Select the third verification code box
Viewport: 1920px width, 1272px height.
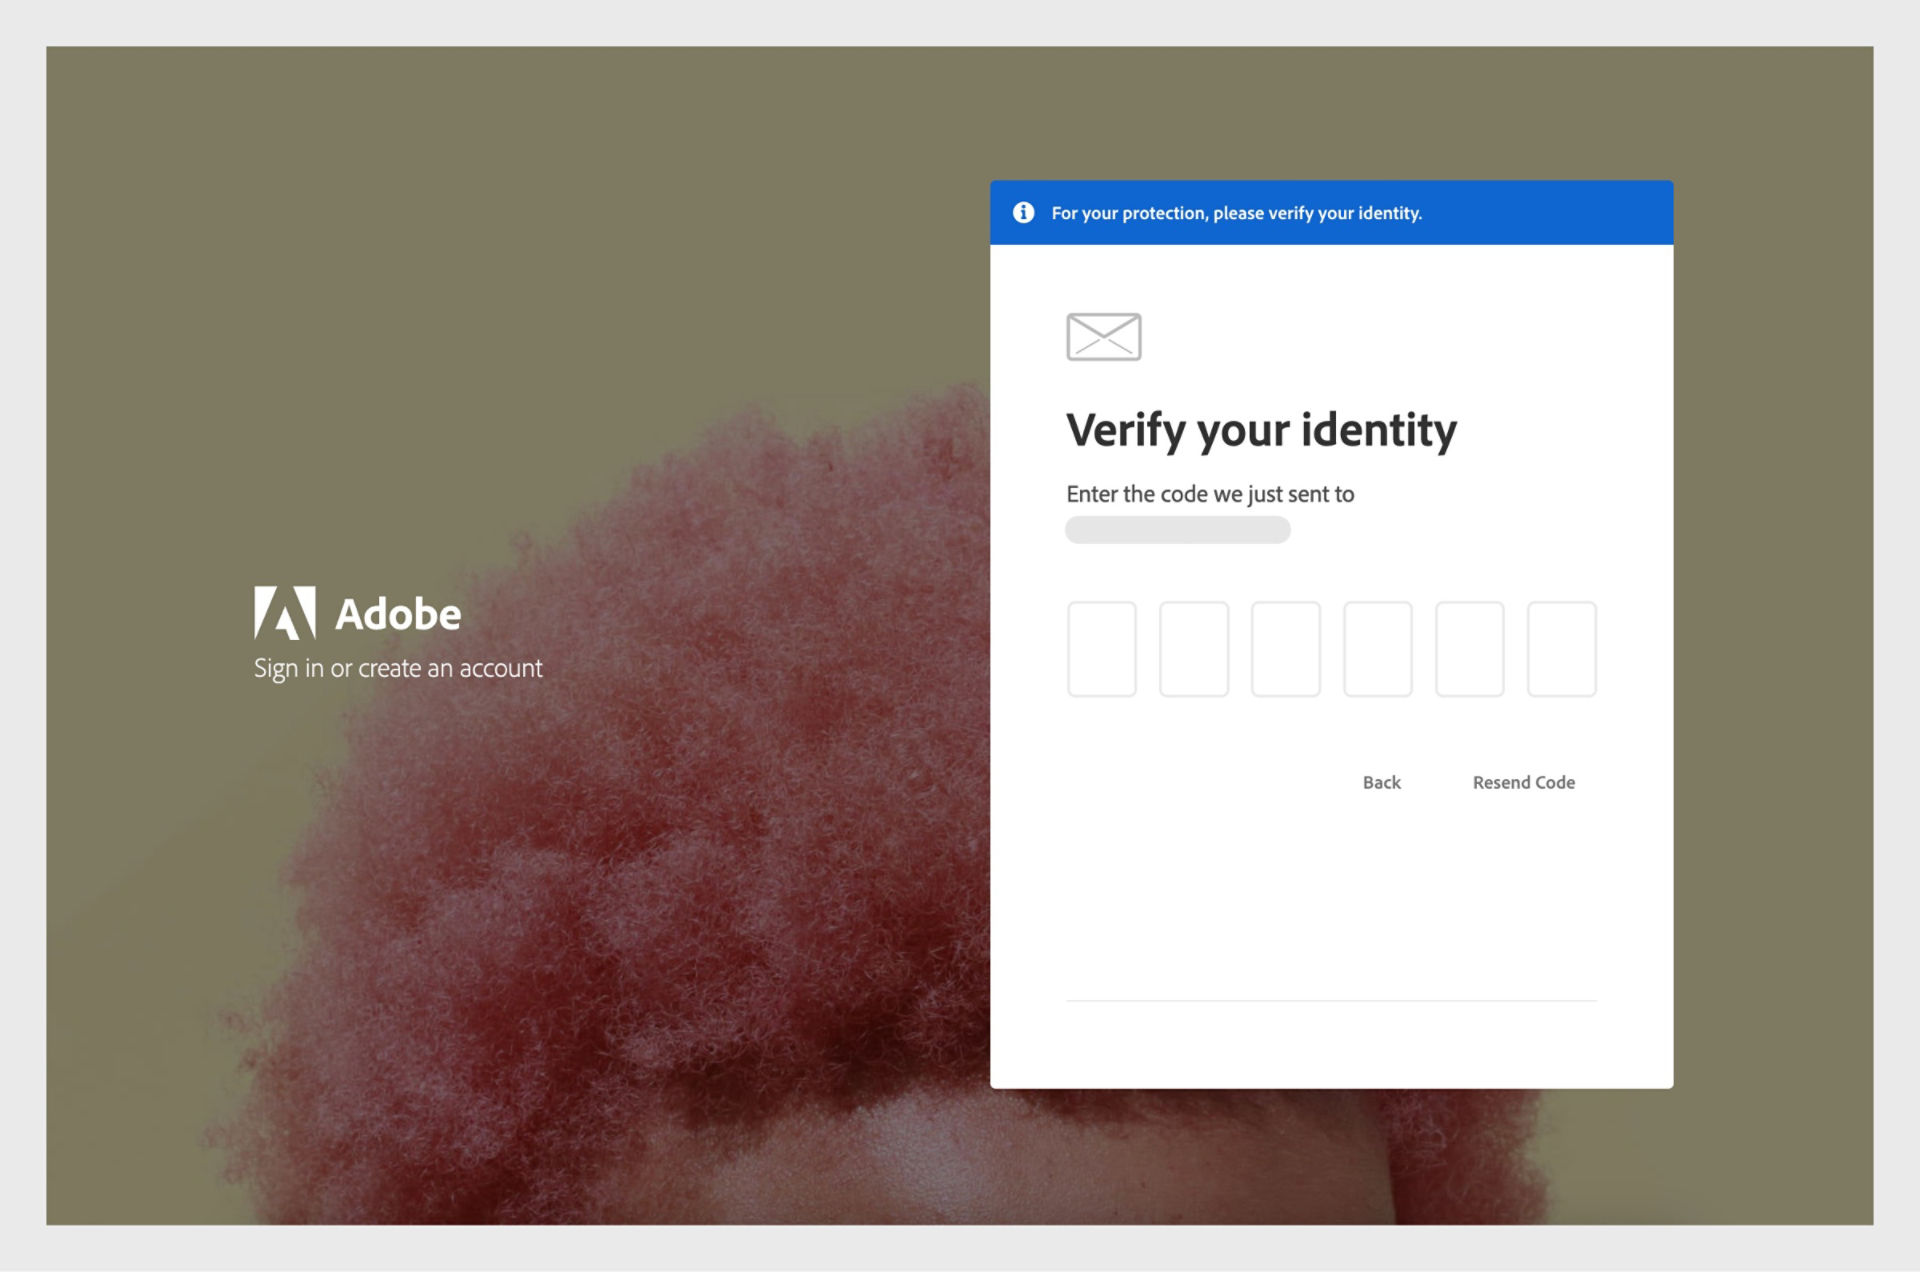tap(1286, 649)
